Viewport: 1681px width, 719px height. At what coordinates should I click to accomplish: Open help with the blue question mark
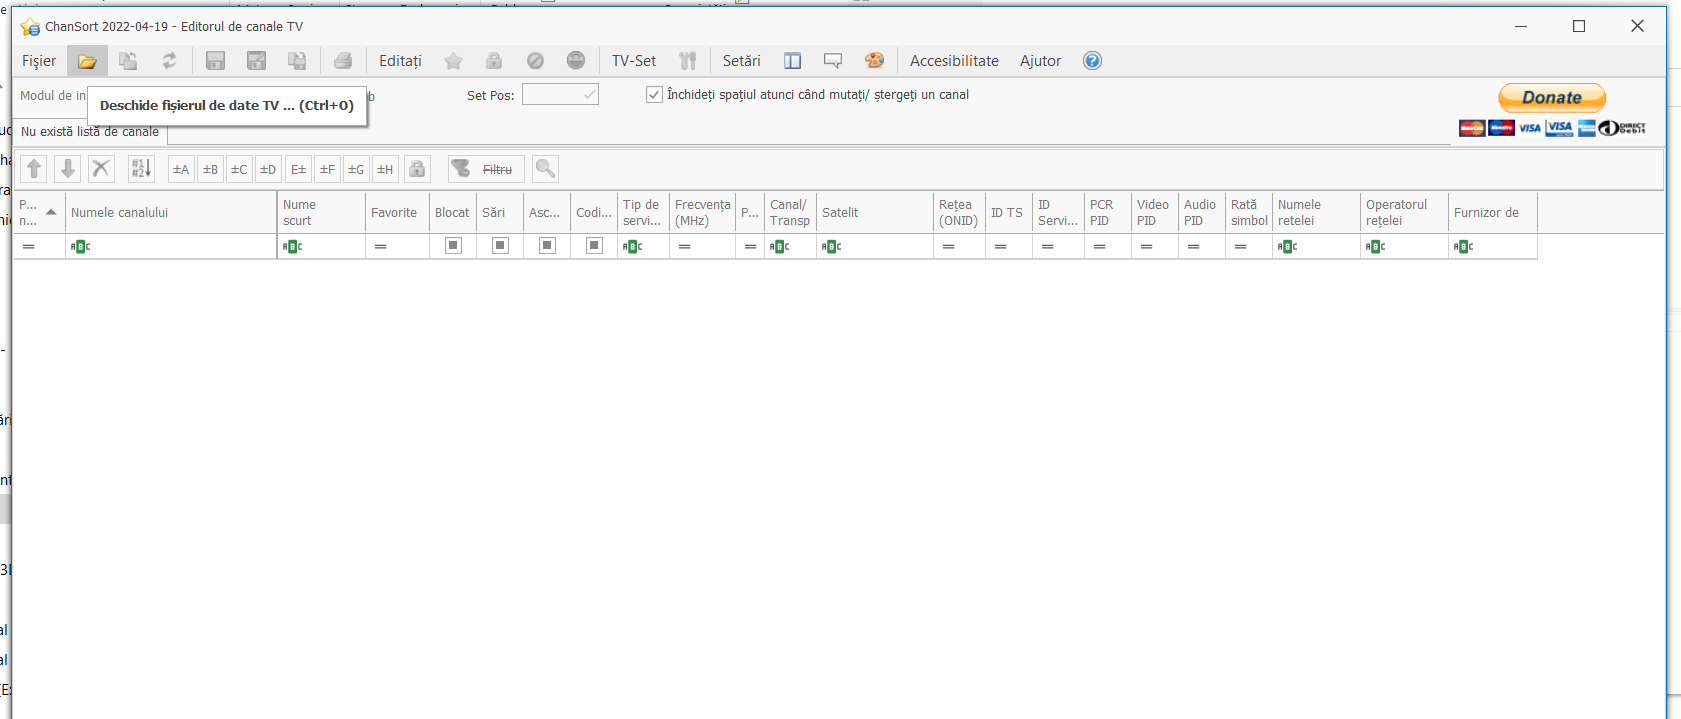point(1092,61)
